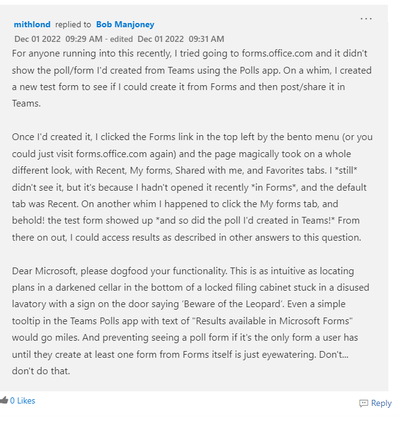Click "forms.office.com" in the first paragraph
The height and width of the screenshot is (421, 400).
coord(277,53)
